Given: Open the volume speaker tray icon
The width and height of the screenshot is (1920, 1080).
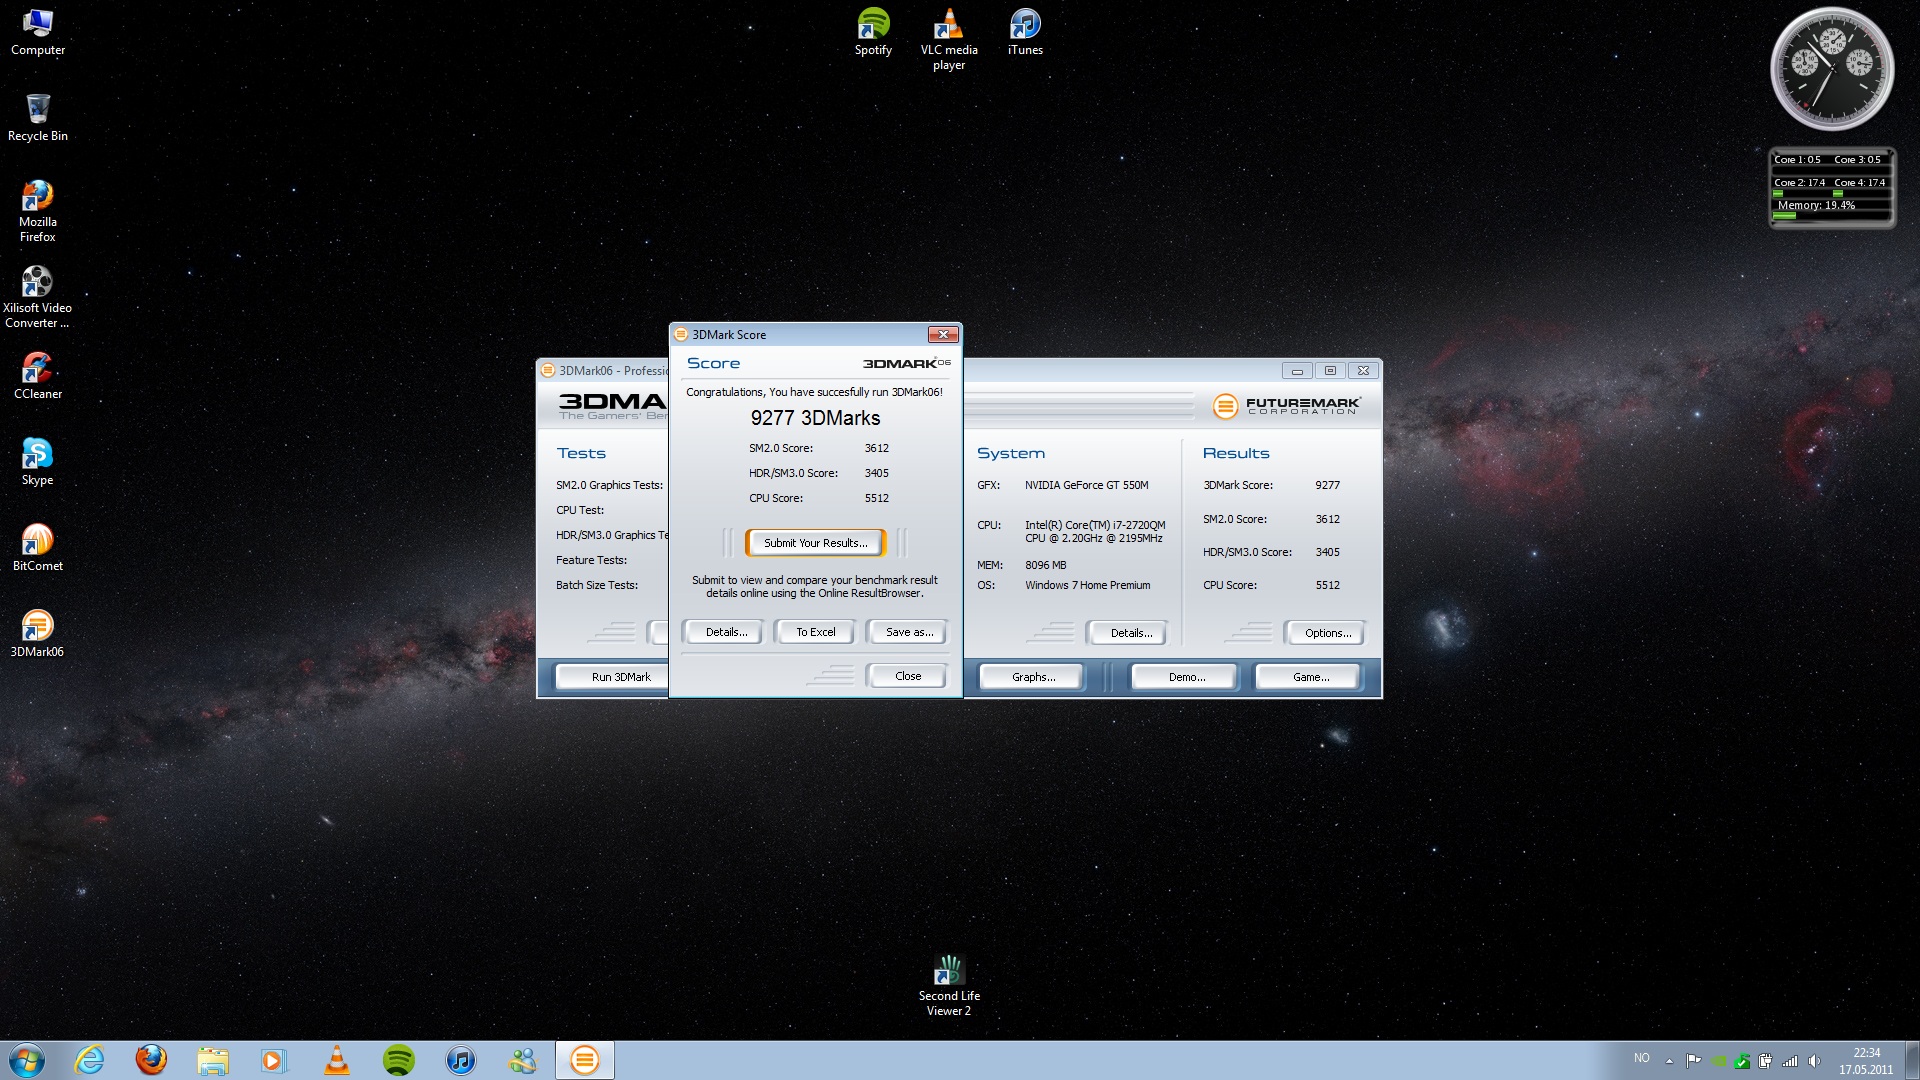Looking at the screenshot, I should point(1814,1060).
